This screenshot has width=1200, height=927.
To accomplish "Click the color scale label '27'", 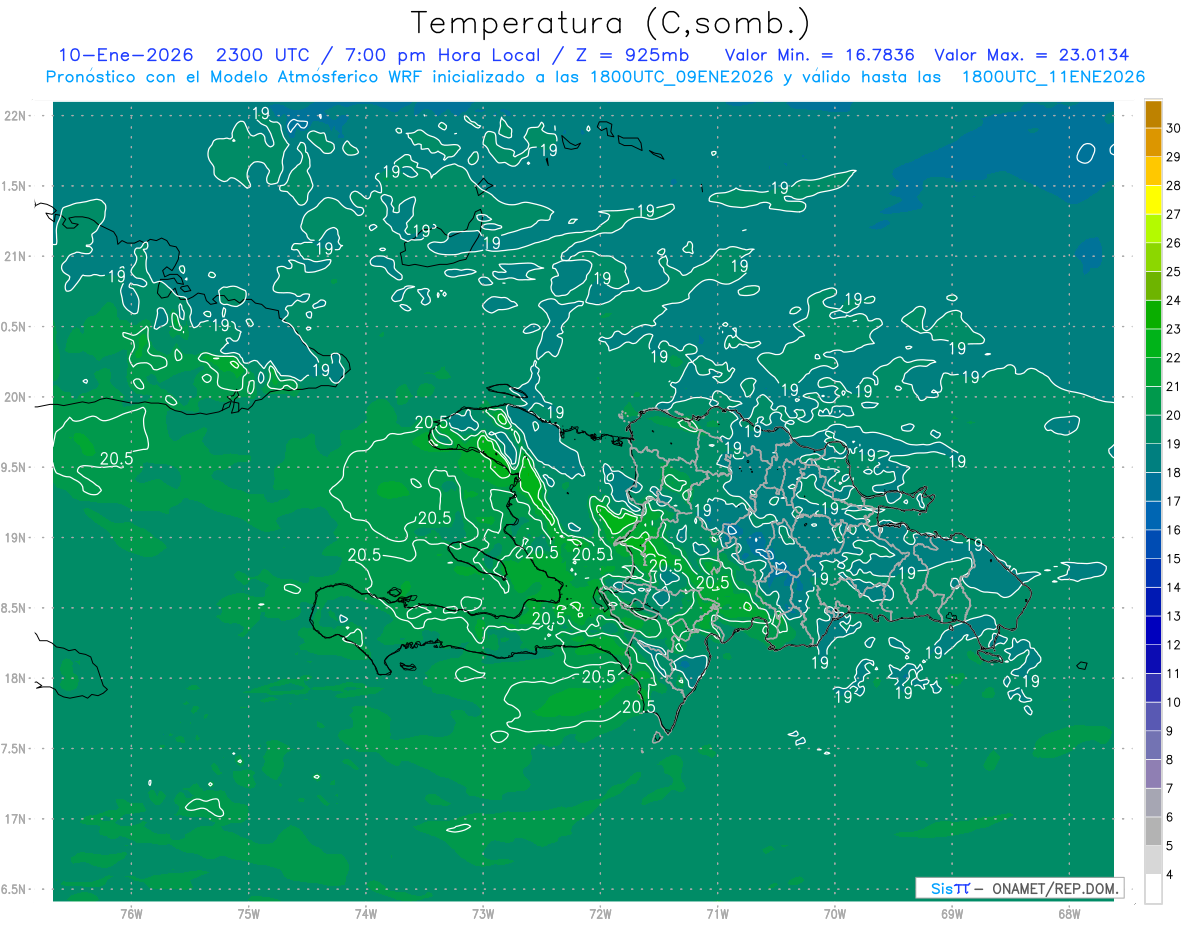I will point(1174,215).
